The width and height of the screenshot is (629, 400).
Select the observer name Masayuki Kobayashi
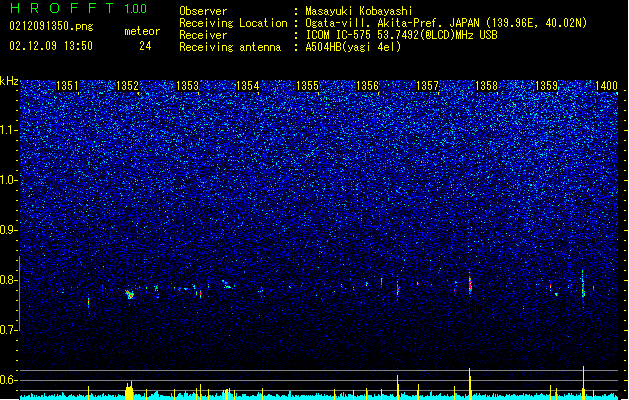pyautogui.click(x=359, y=11)
